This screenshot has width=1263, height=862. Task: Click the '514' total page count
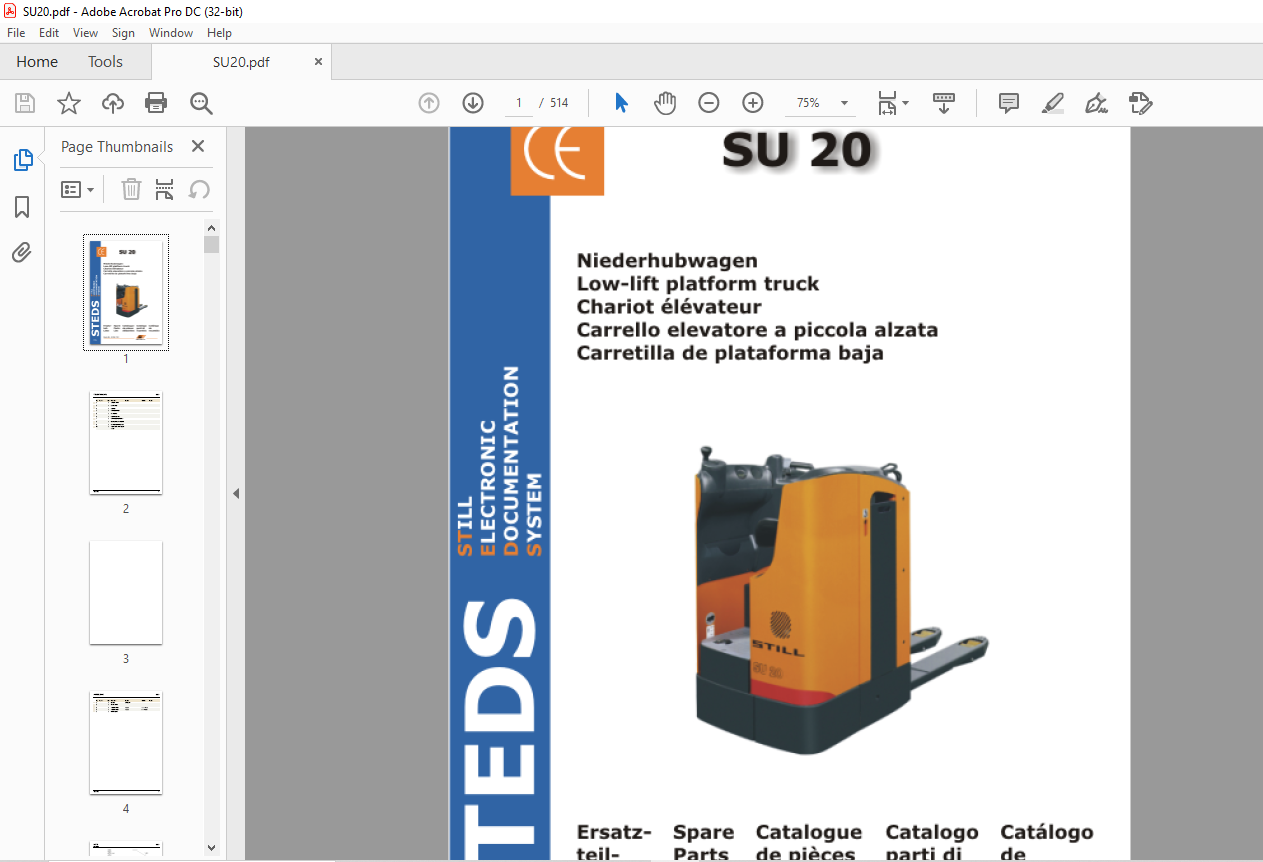pyautogui.click(x=559, y=103)
